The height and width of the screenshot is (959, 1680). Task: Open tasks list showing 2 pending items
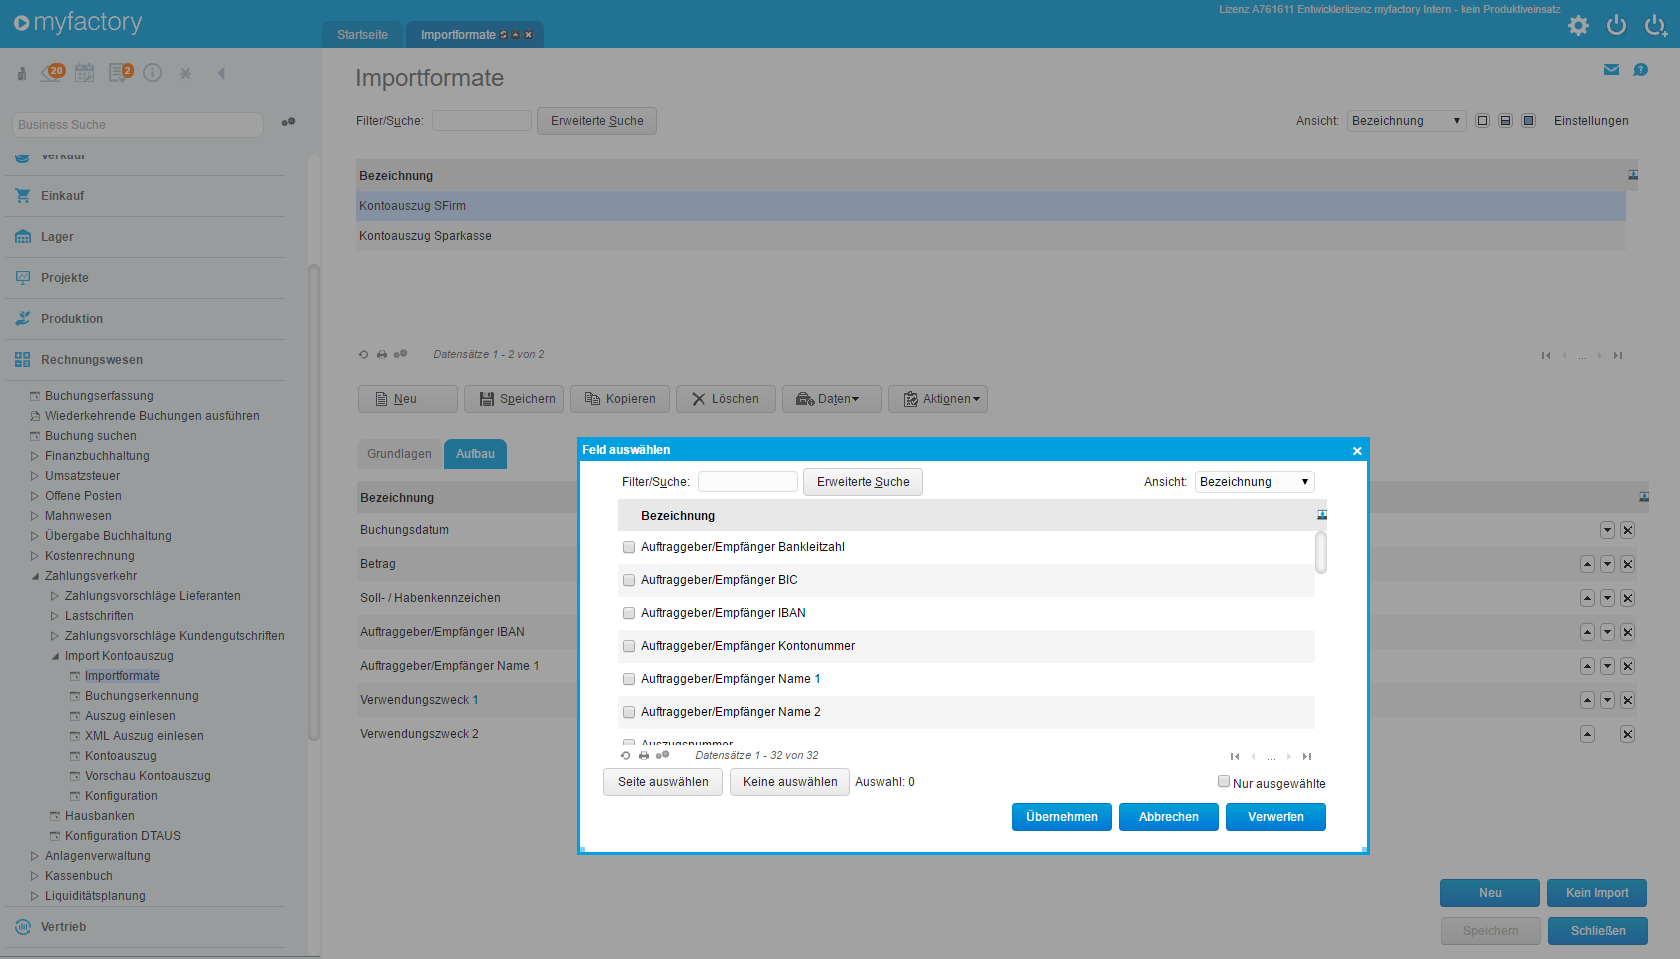[118, 73]
